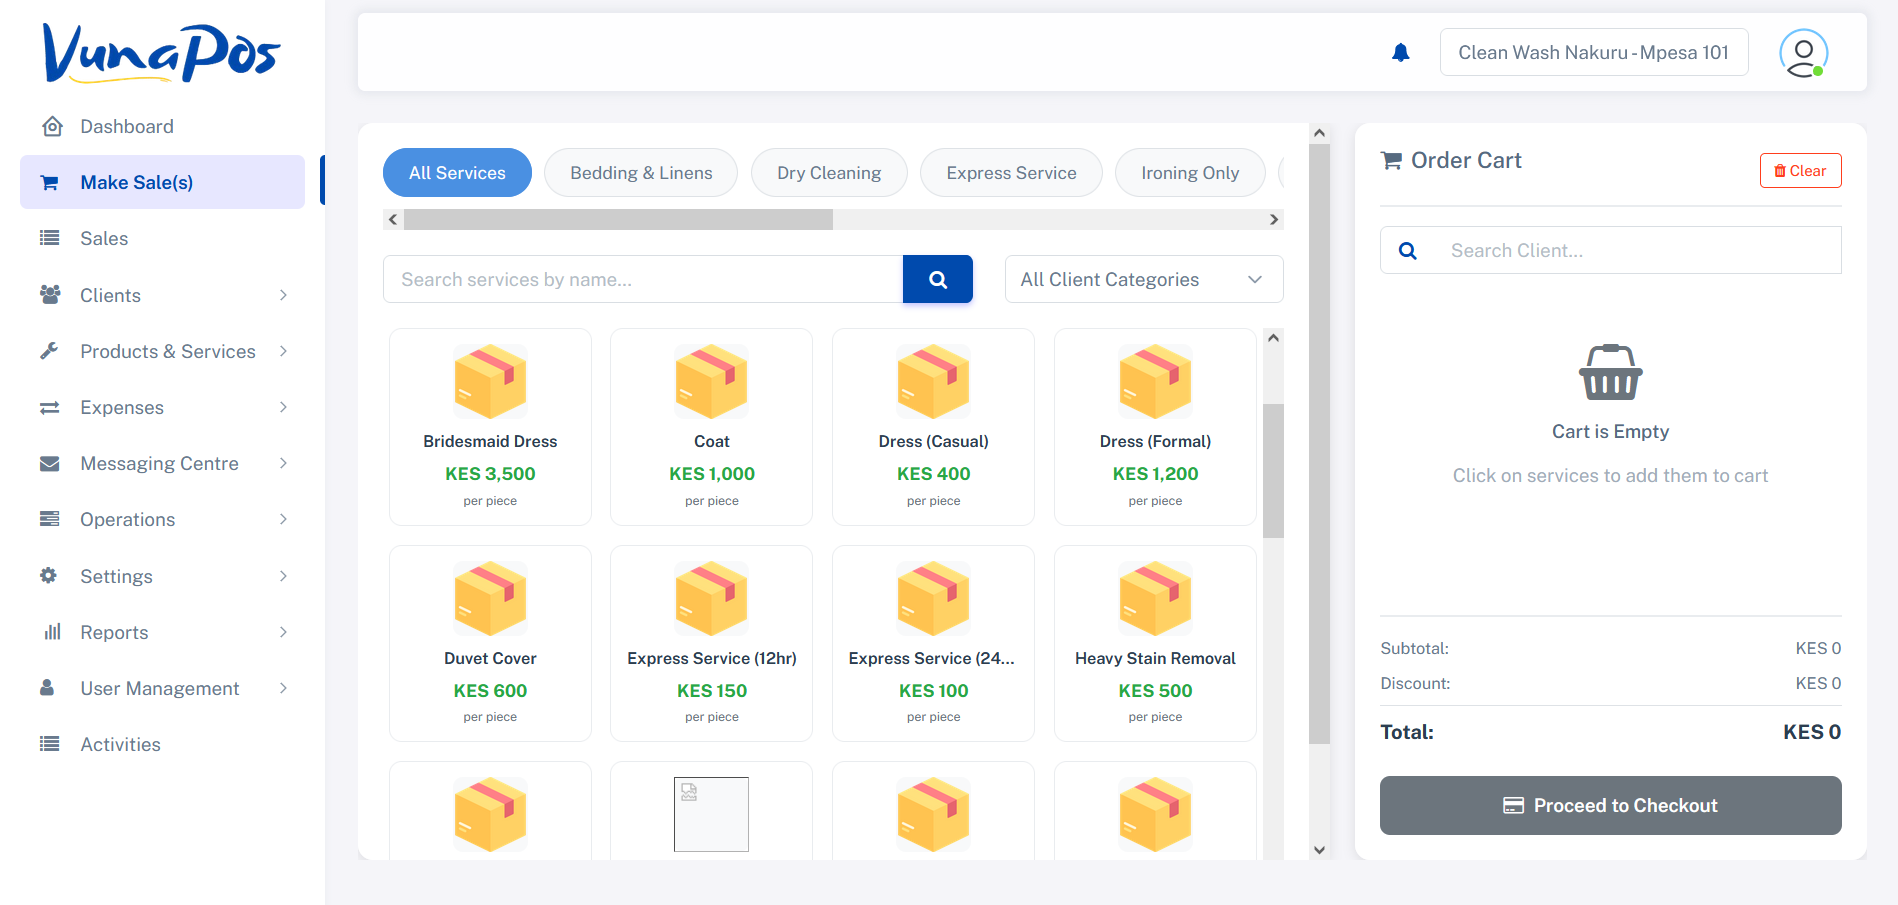Click the magnifier icon in Search Client

[x=1407, y=251]
